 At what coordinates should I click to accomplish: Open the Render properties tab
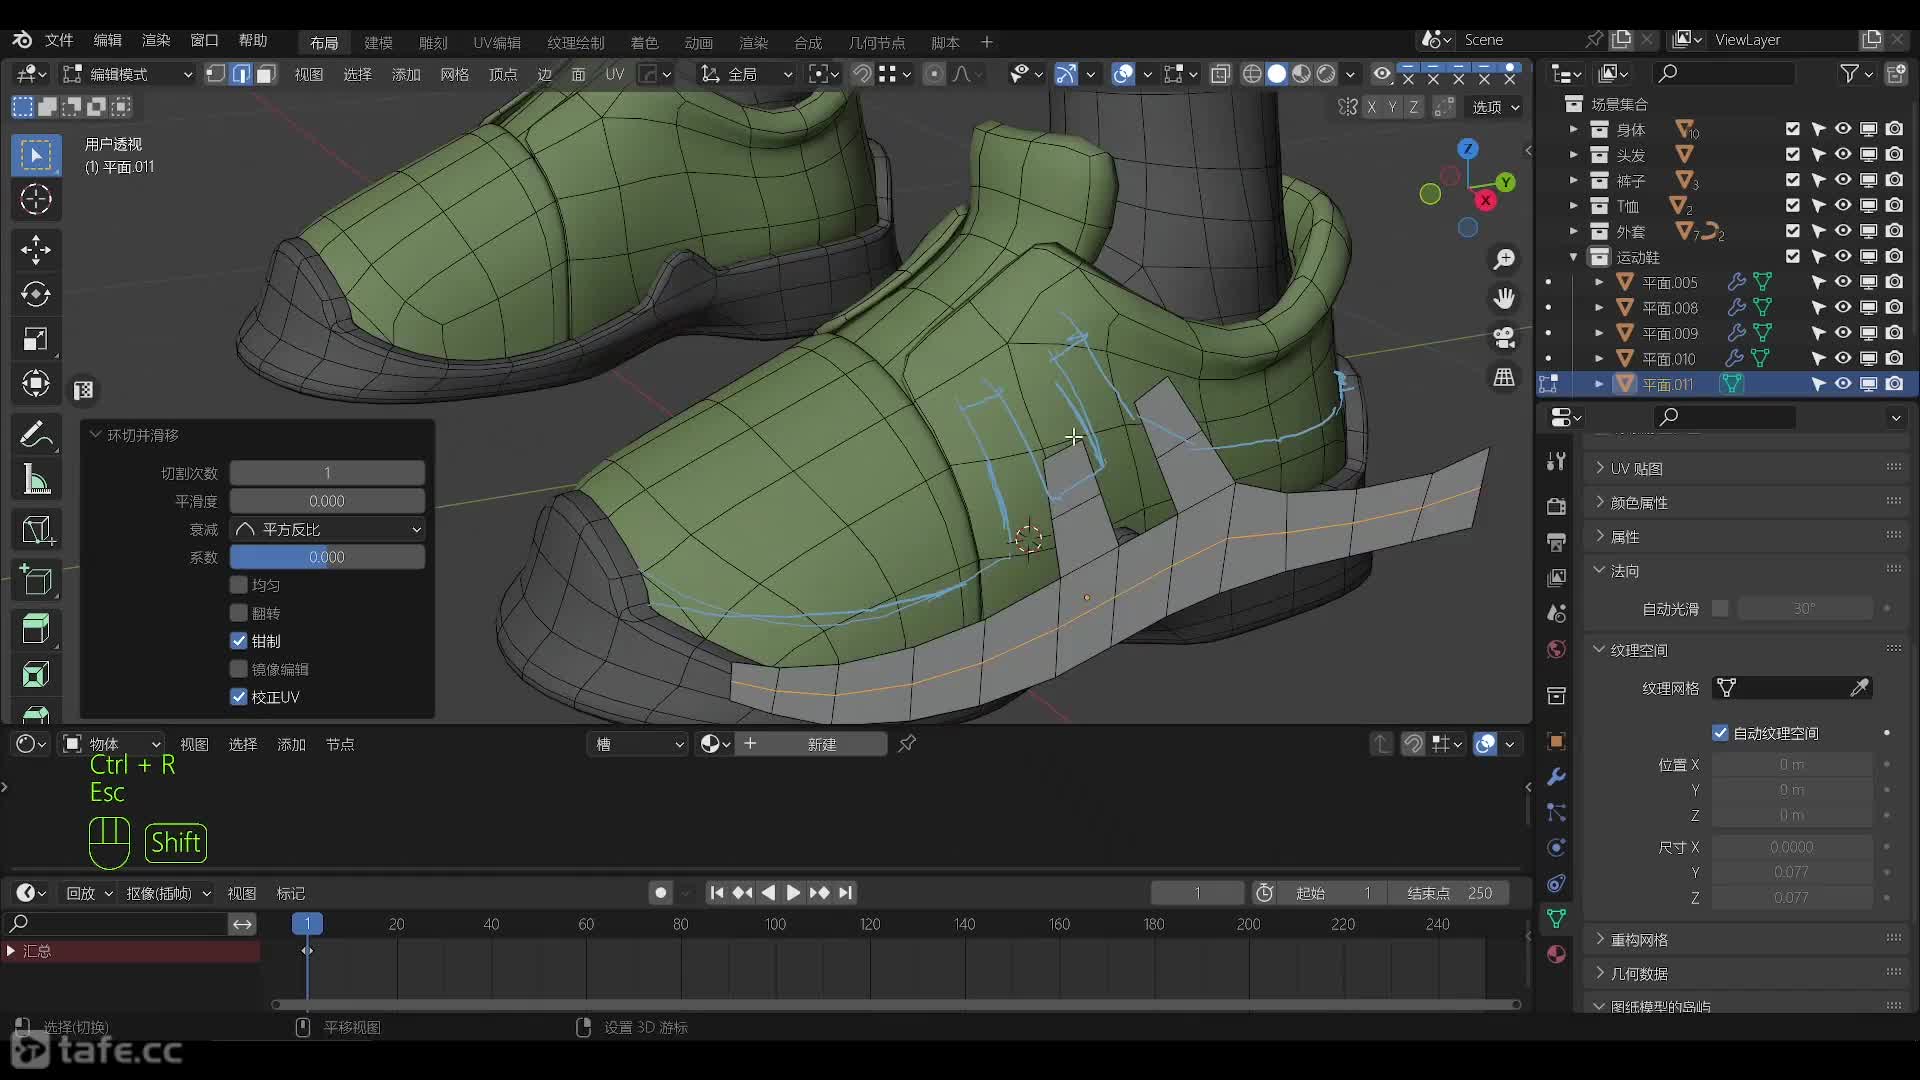(x=1556, y=507)
